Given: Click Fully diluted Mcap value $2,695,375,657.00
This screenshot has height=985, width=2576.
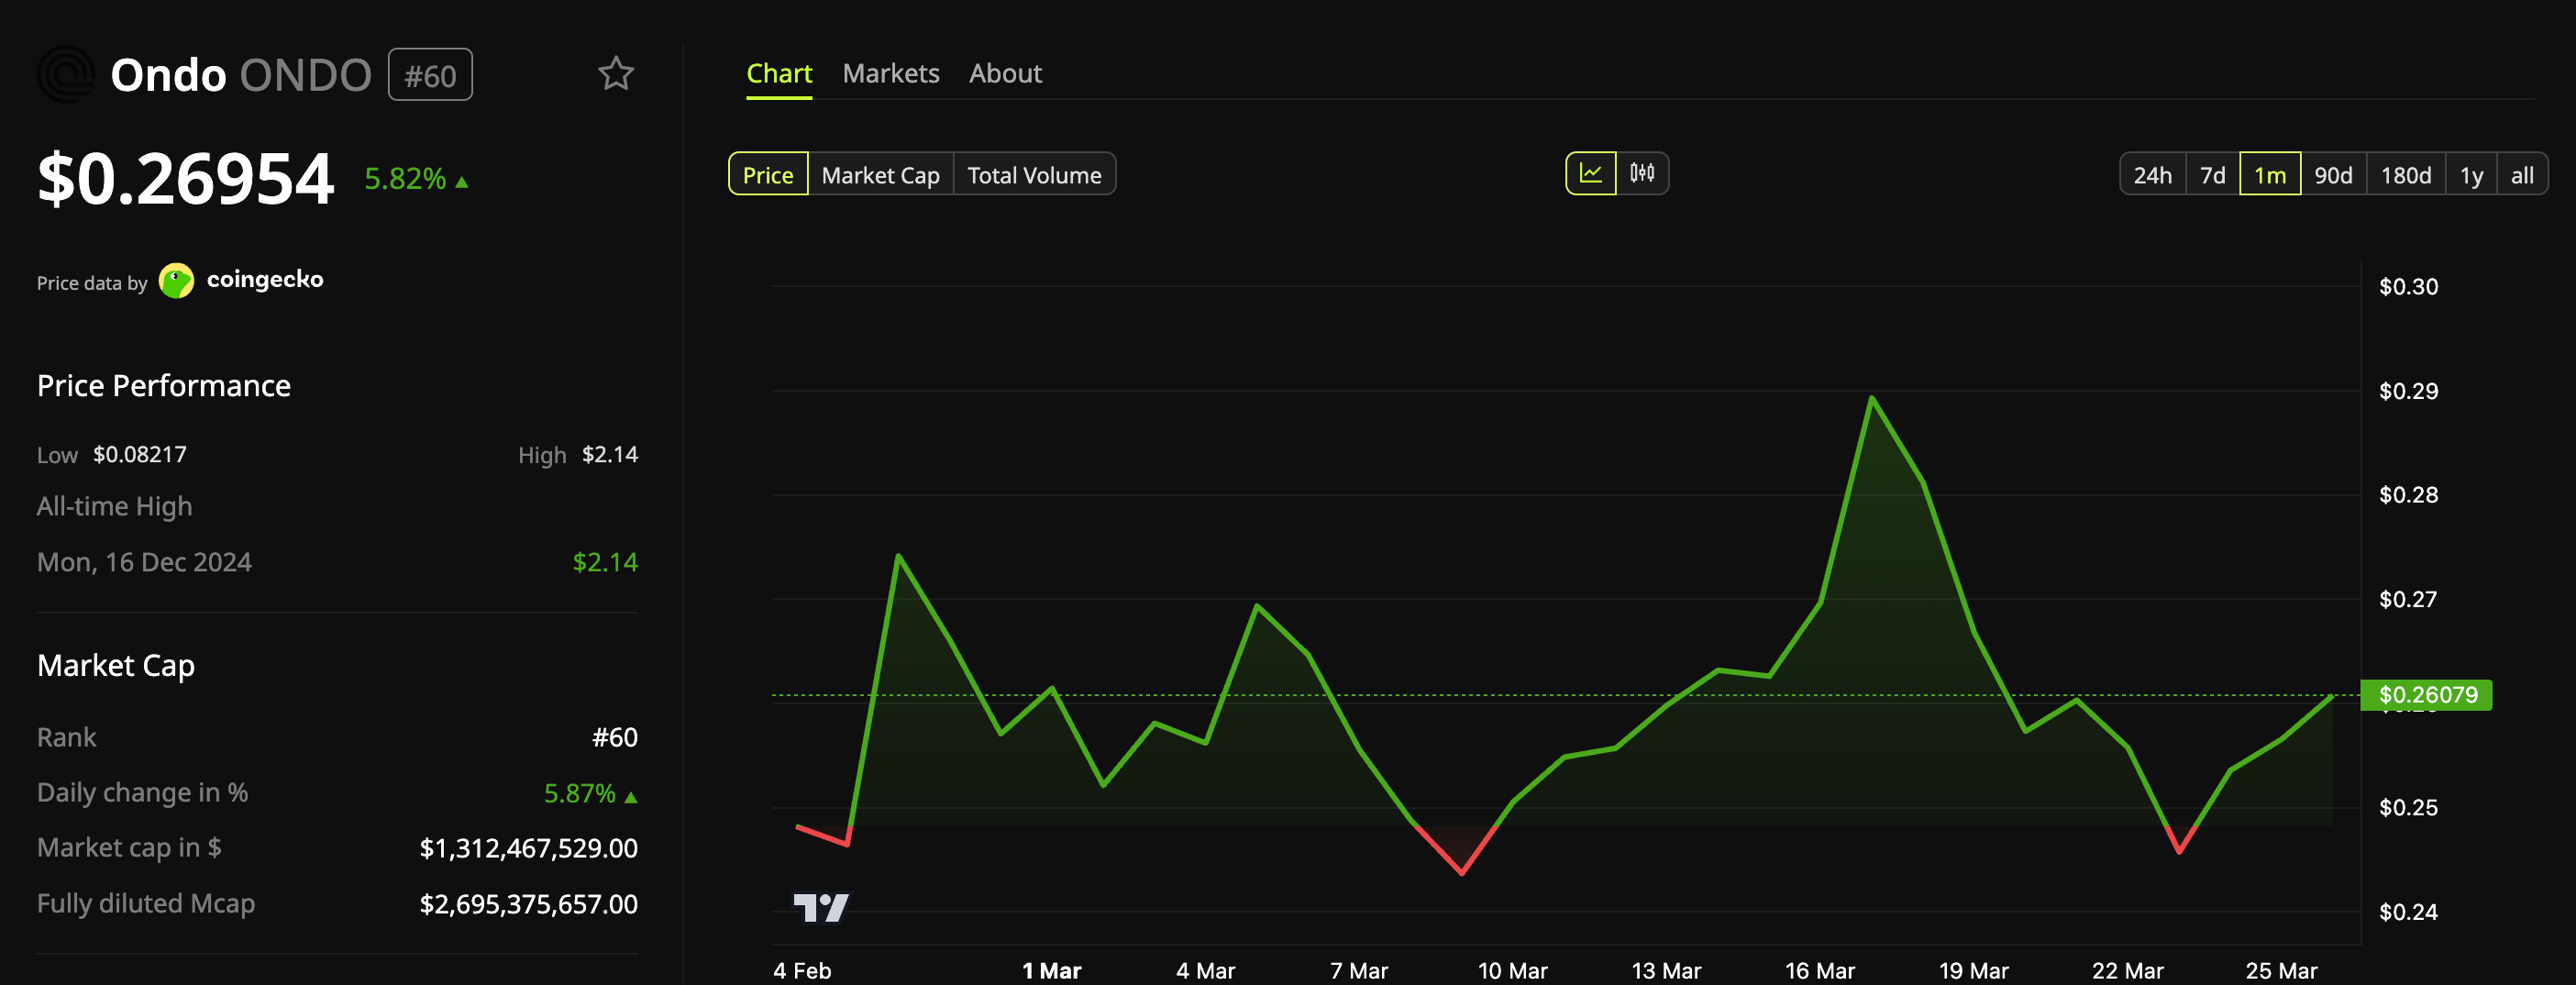Looking at the screenshot, I should click(x=529, y=905).
